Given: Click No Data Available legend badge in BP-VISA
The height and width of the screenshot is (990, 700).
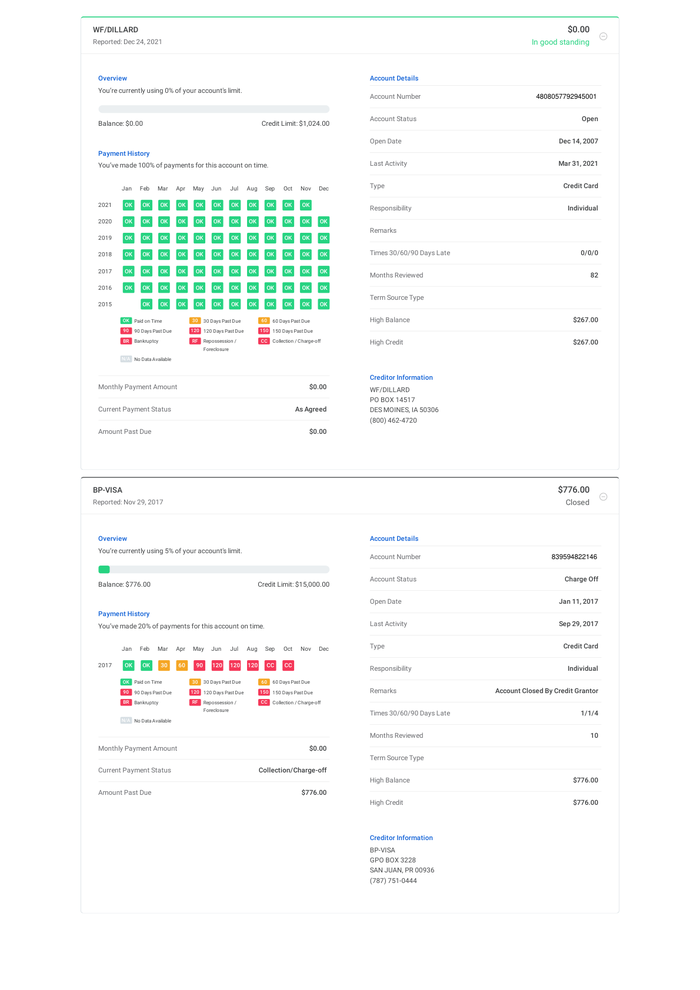Looking at the screenshot, I should [126, 720].
